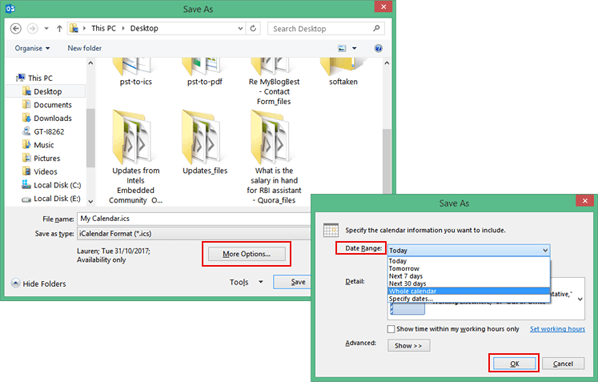598x382 pixels.
Task: Select the softaken folder
Action: (x=343, y=72)
